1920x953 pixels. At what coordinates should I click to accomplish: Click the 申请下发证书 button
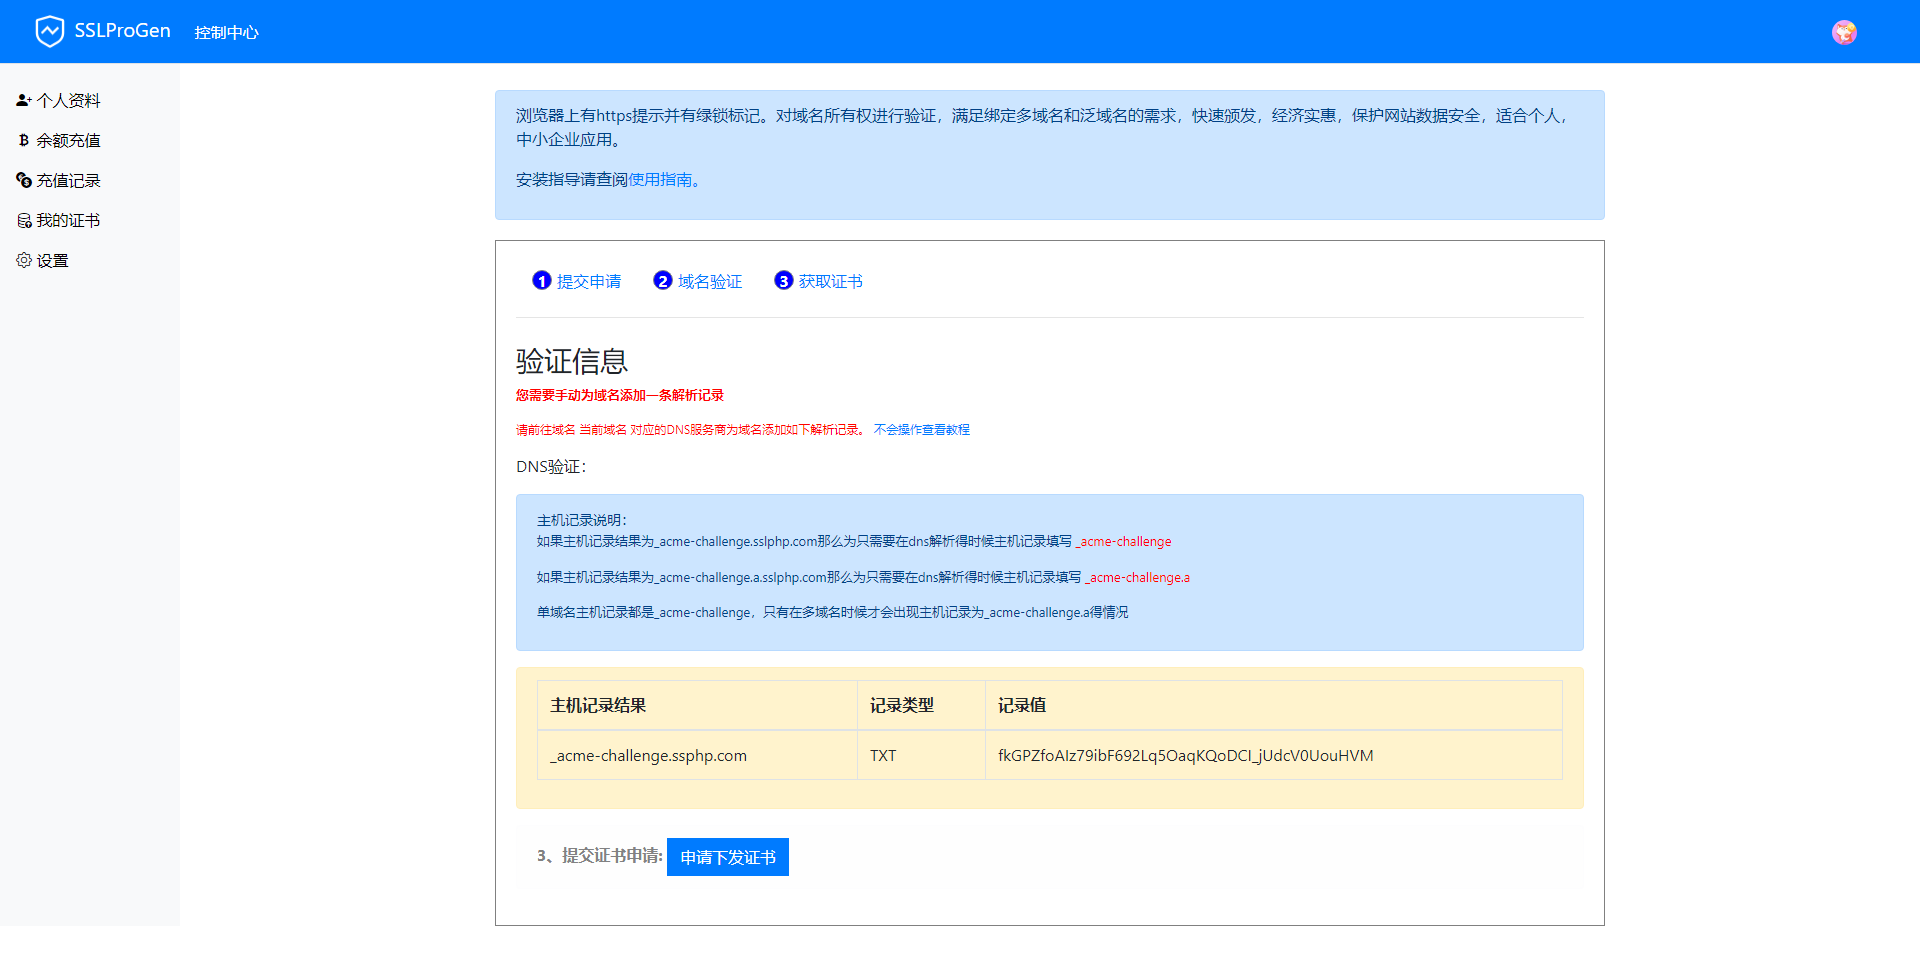[727, 857]
